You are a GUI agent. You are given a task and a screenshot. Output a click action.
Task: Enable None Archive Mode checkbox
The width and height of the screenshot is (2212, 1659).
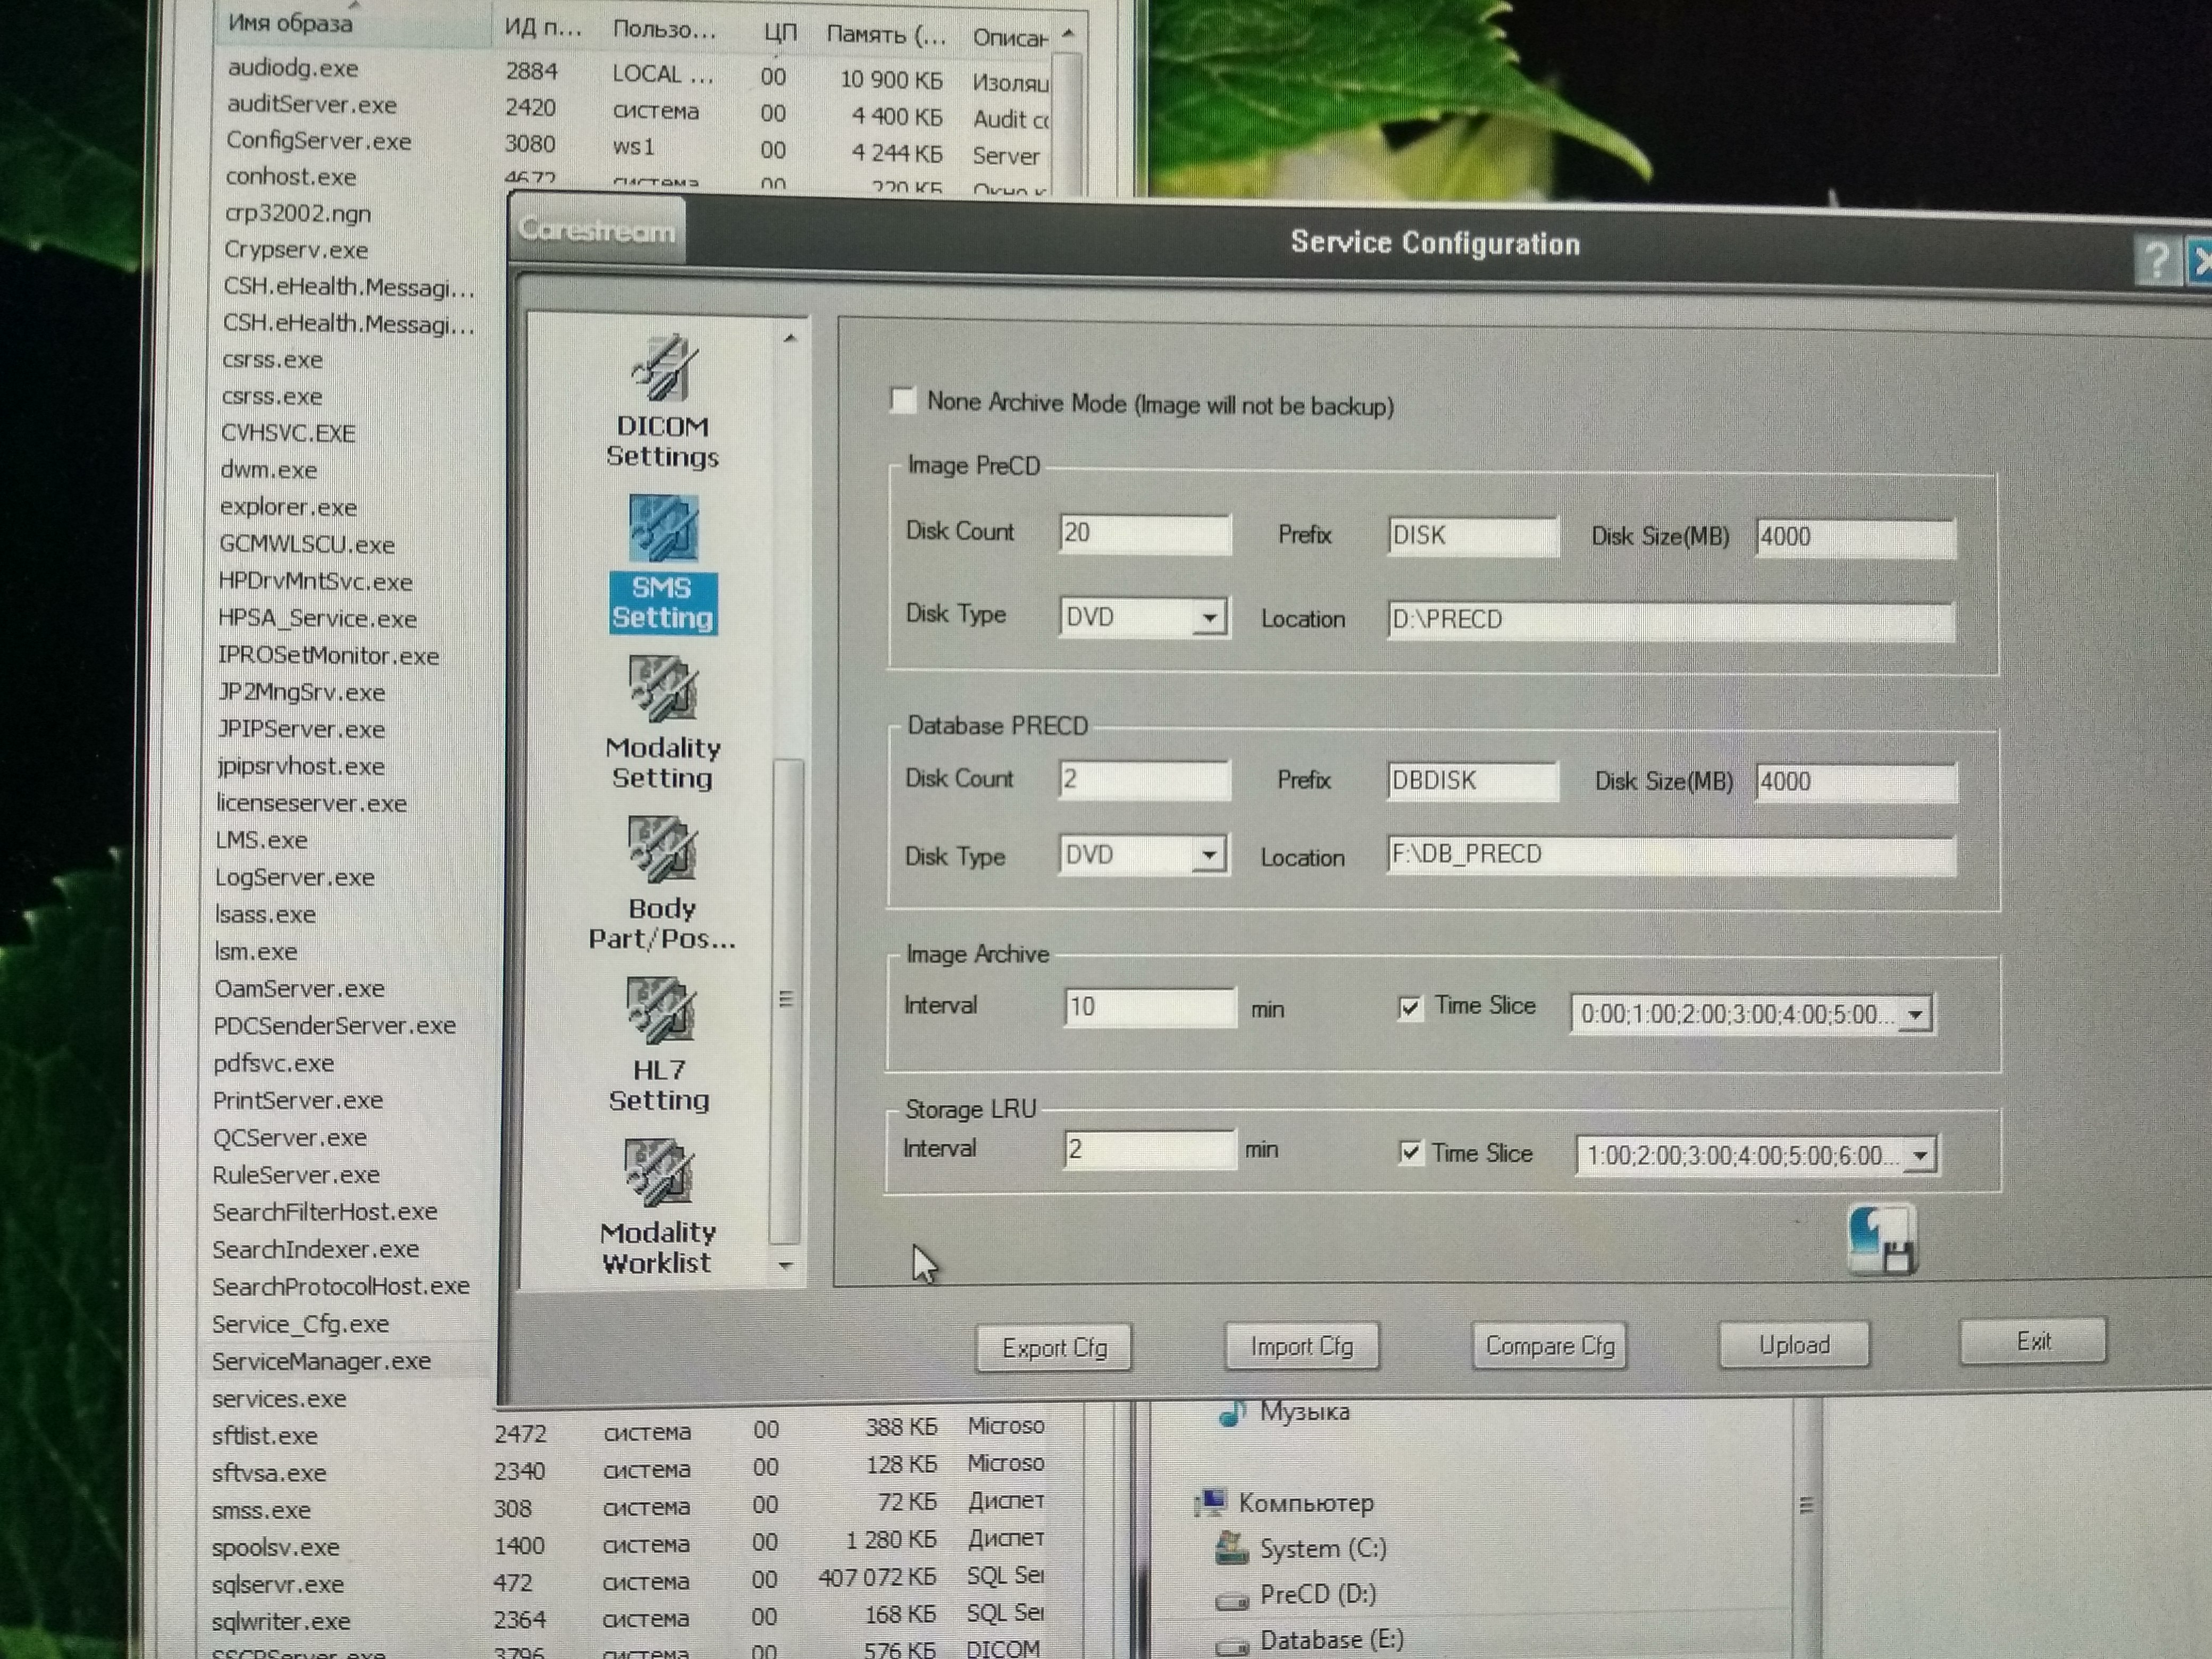pos(903,401)
